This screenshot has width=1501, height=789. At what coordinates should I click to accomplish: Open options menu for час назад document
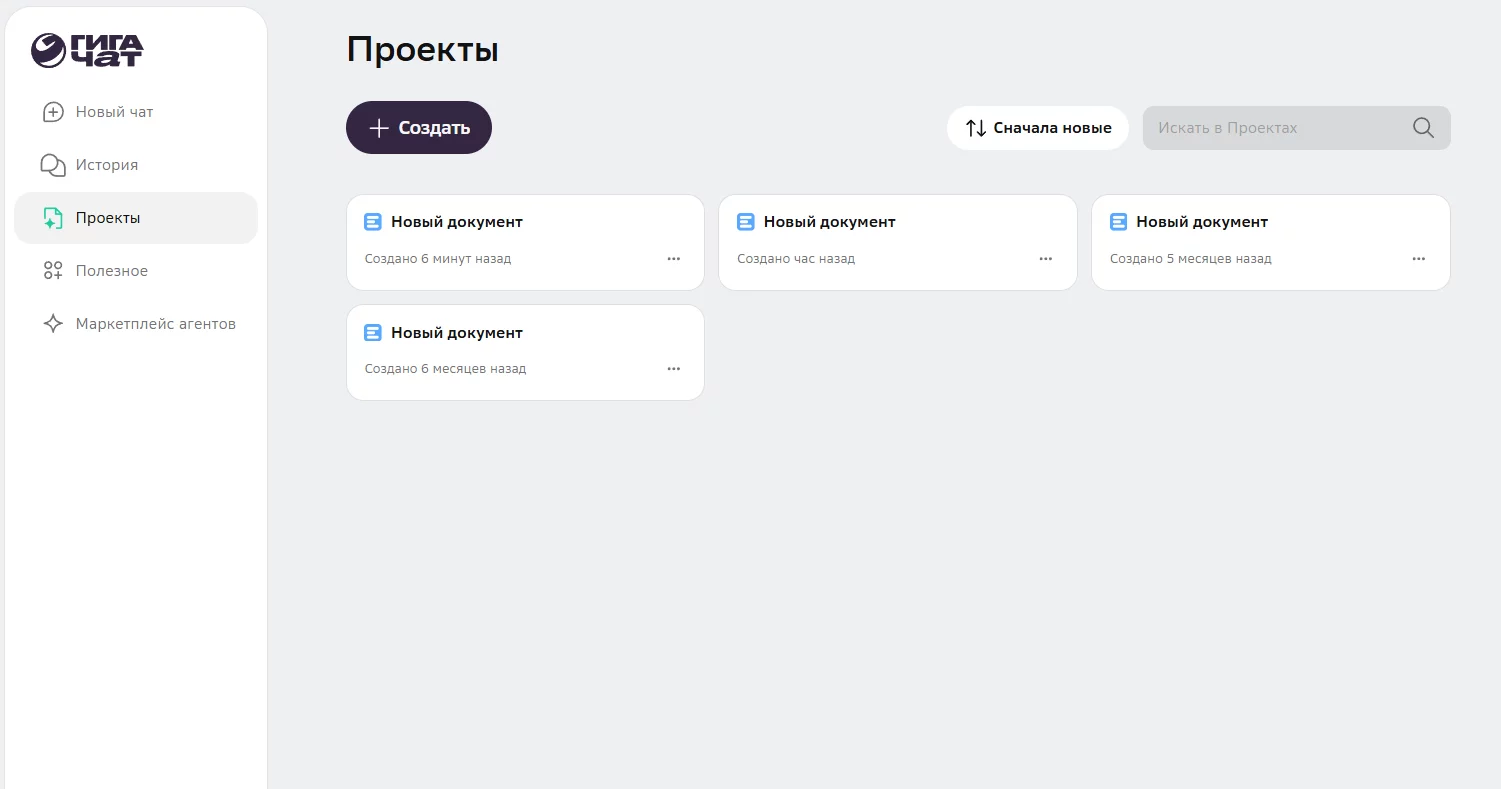click(1045, 259)
